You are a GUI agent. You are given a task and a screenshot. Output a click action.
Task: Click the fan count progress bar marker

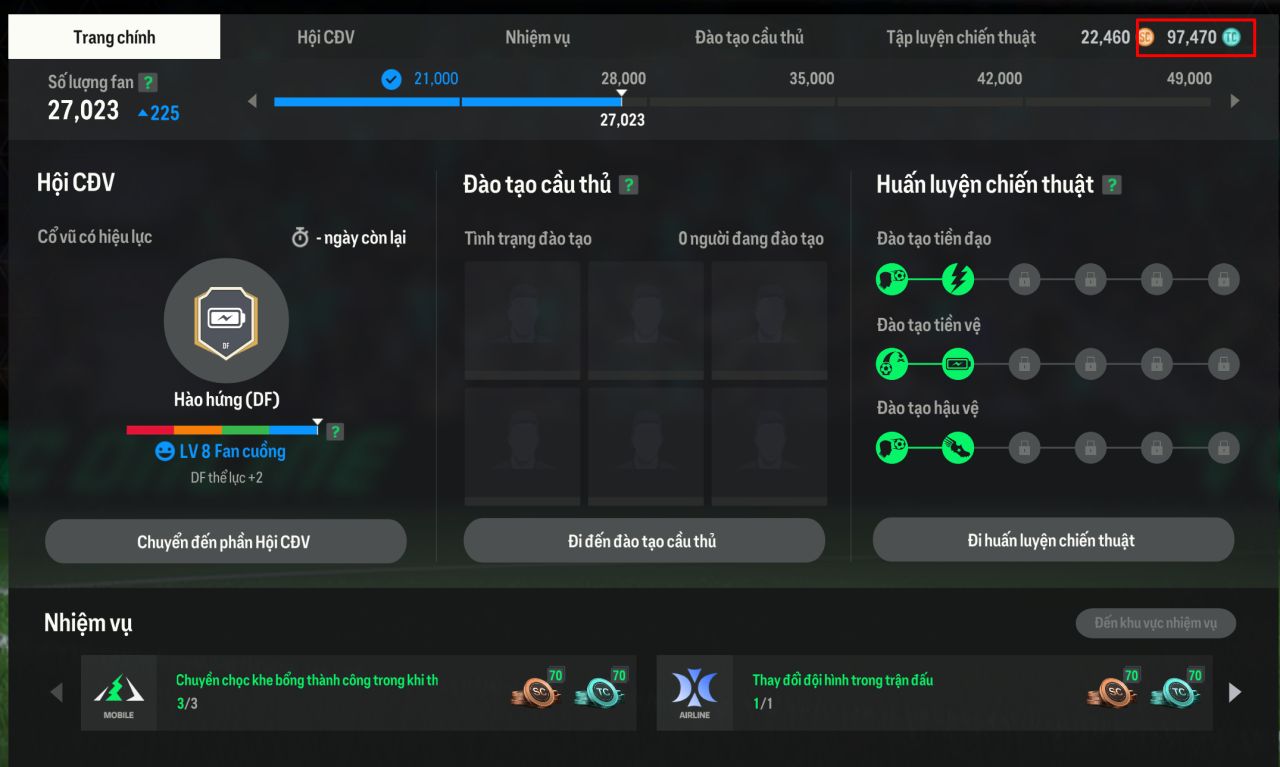pos(622,94)
